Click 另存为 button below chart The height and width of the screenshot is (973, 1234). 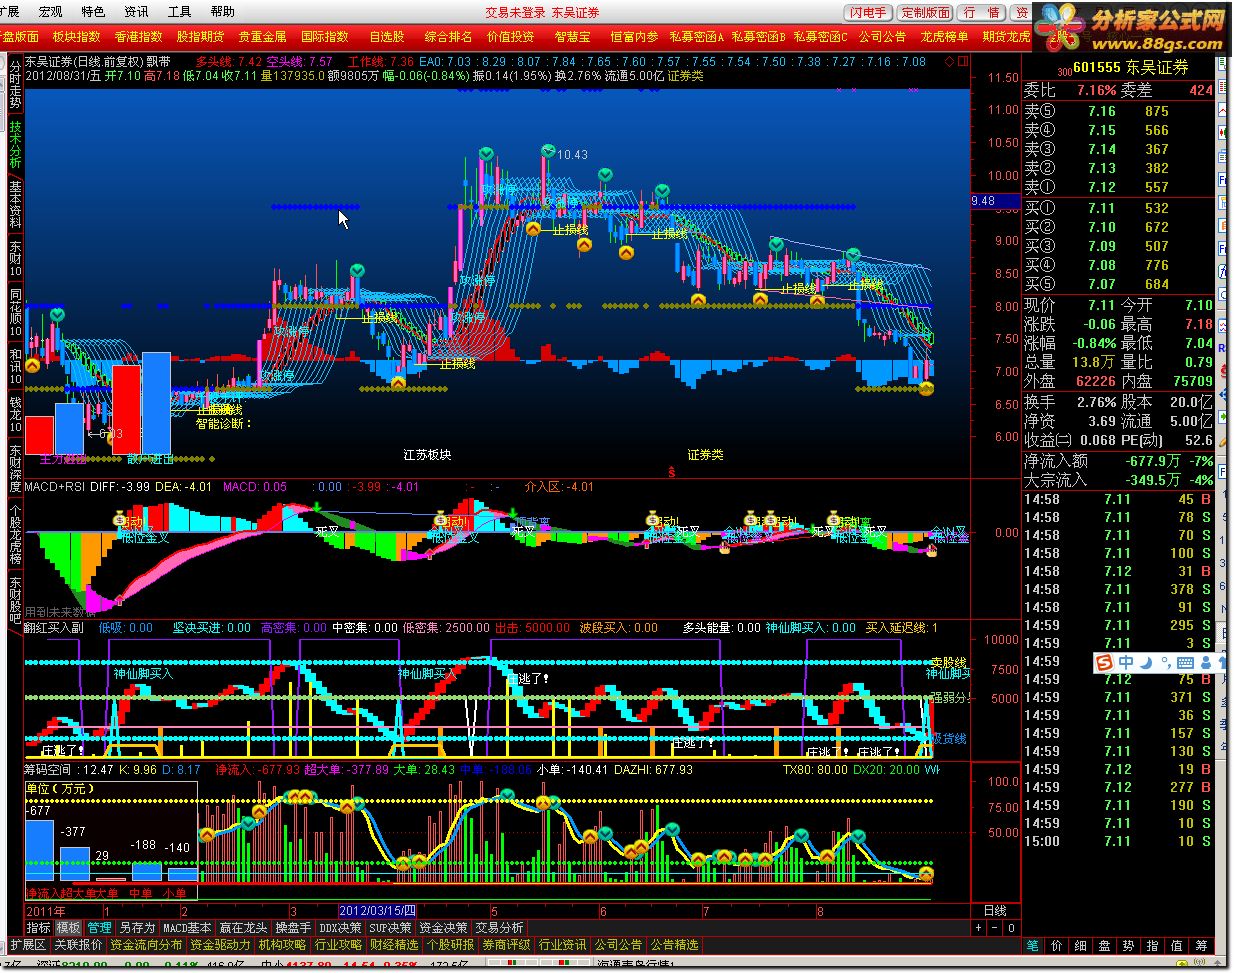point(137,928)
